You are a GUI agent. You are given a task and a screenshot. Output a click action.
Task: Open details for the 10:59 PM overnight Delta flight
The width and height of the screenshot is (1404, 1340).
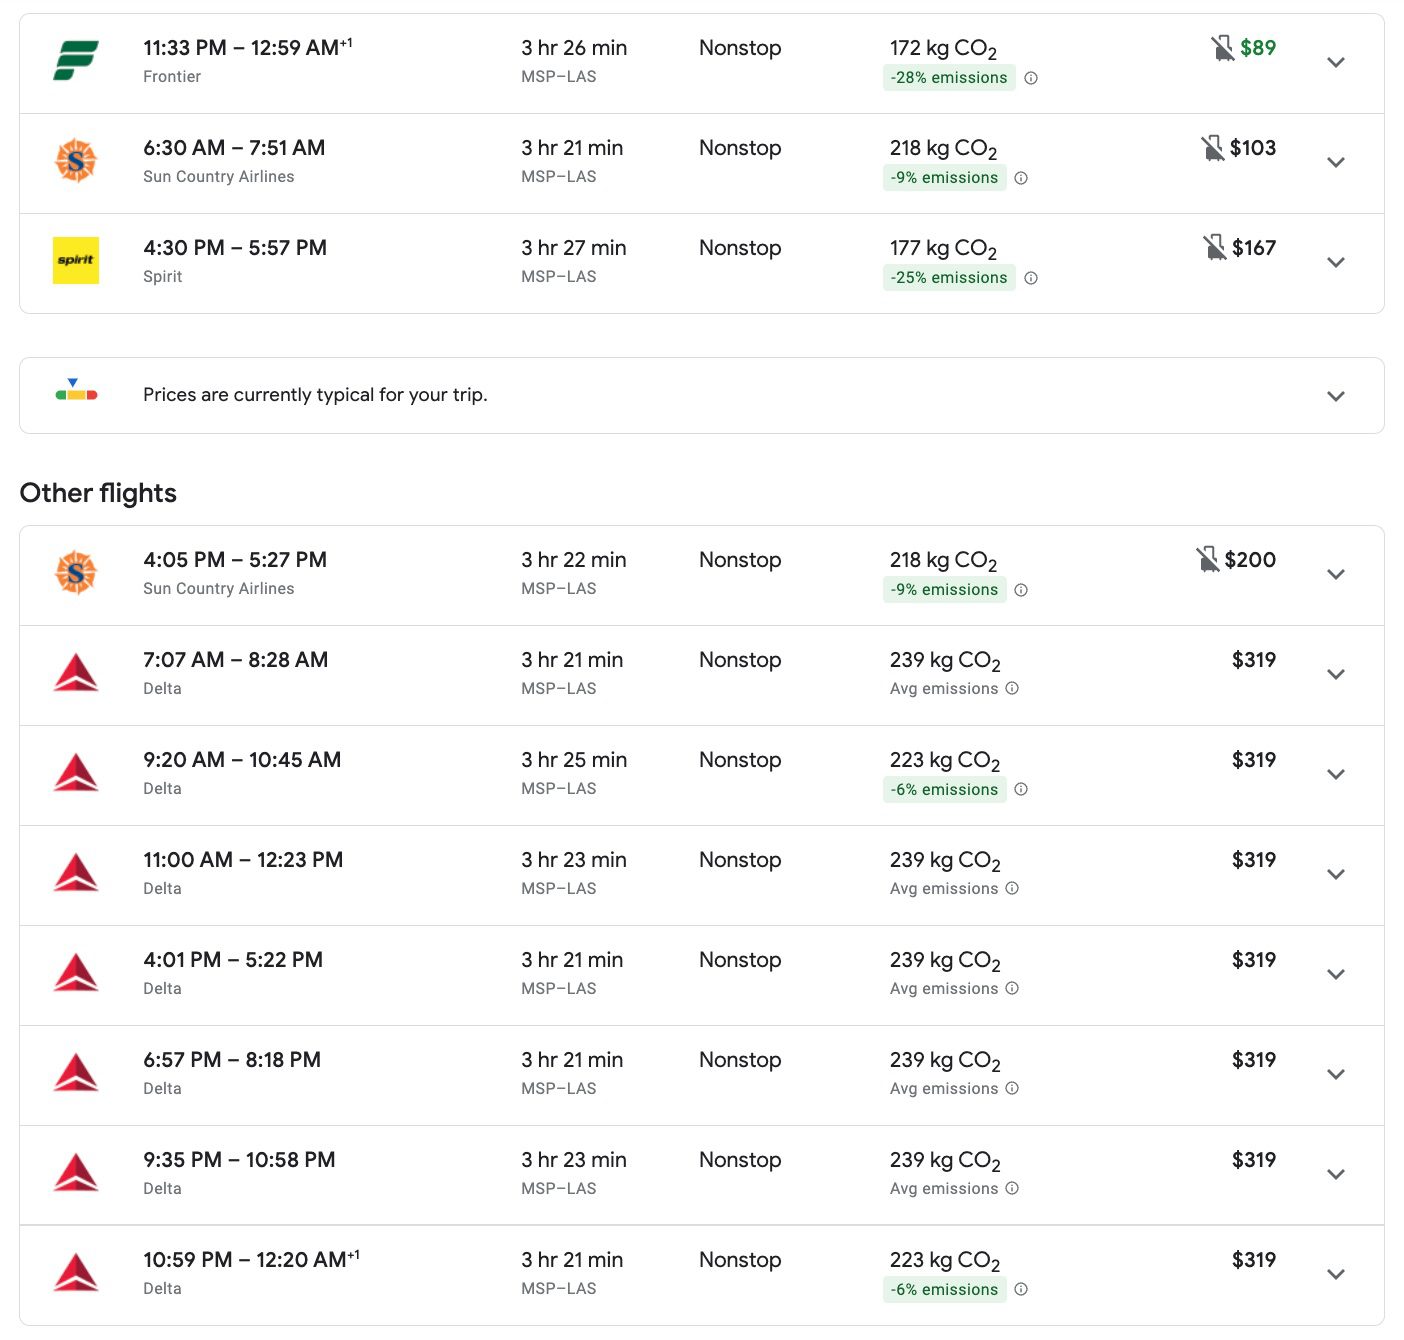click(x=1337, y=1274)
